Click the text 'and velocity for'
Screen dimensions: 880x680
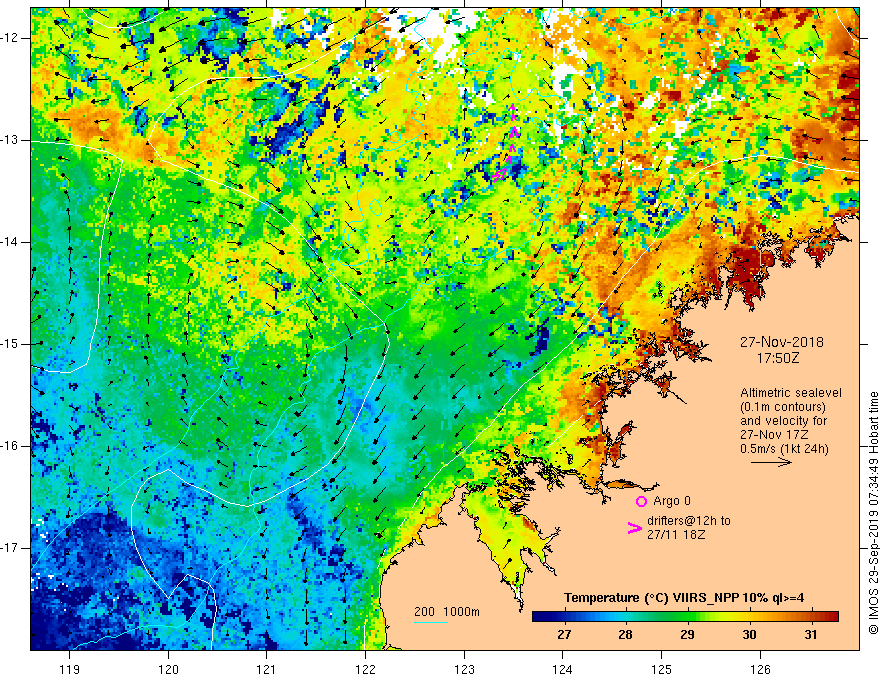[783, 421]
